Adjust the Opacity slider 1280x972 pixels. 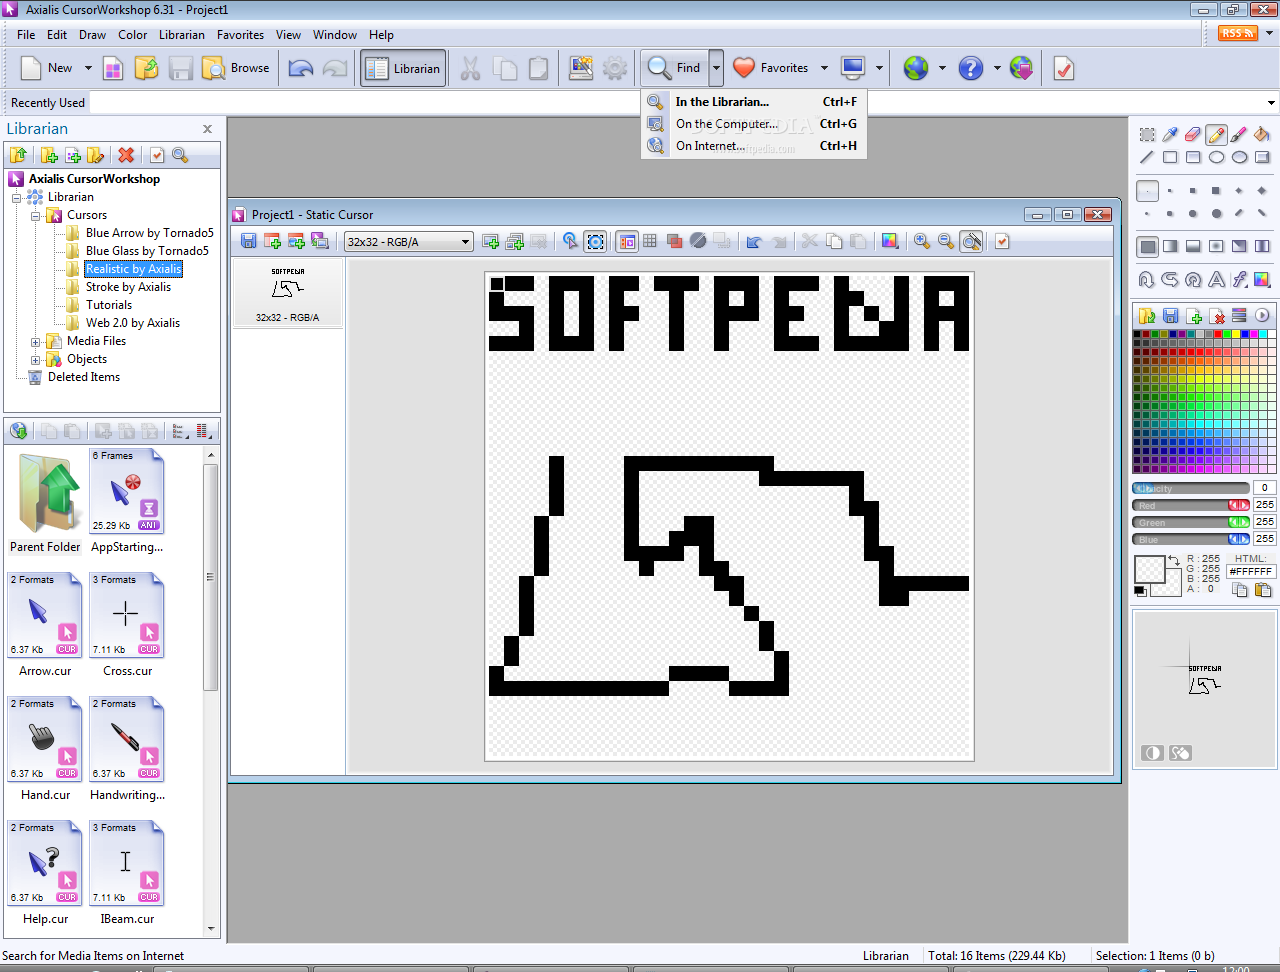tap(1190, 488)
